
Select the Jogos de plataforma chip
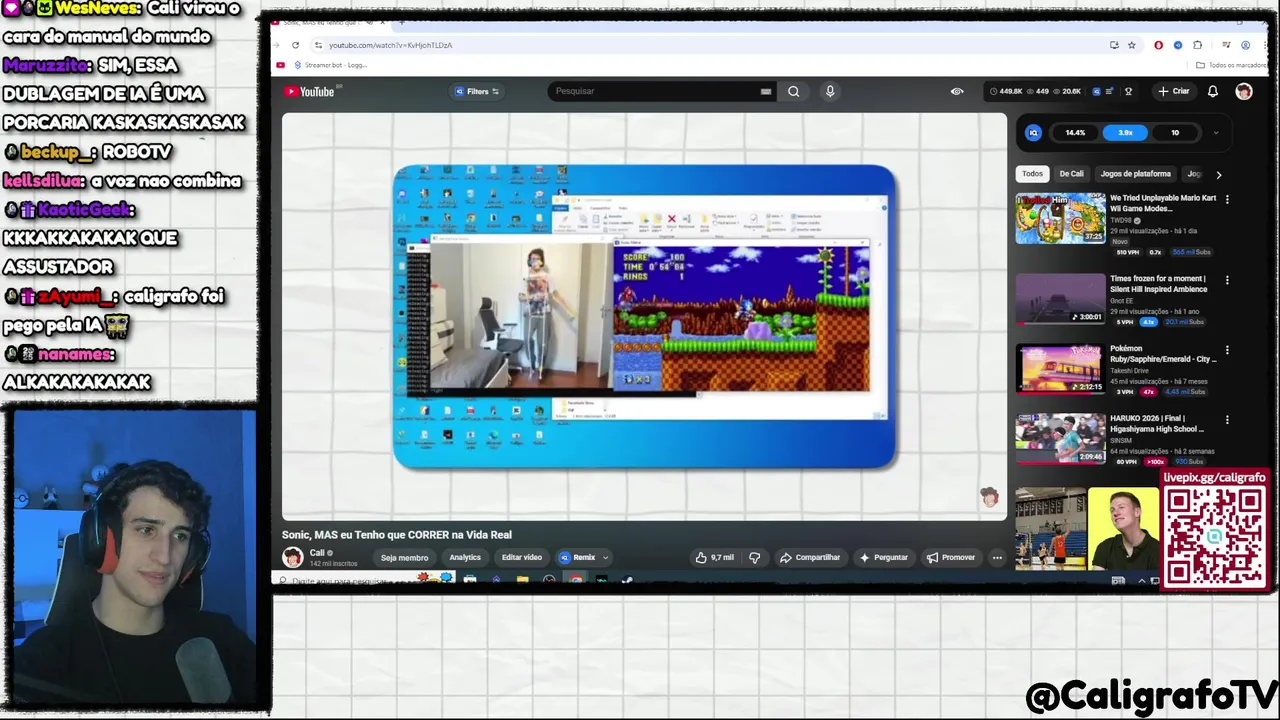pos(1135,174)
